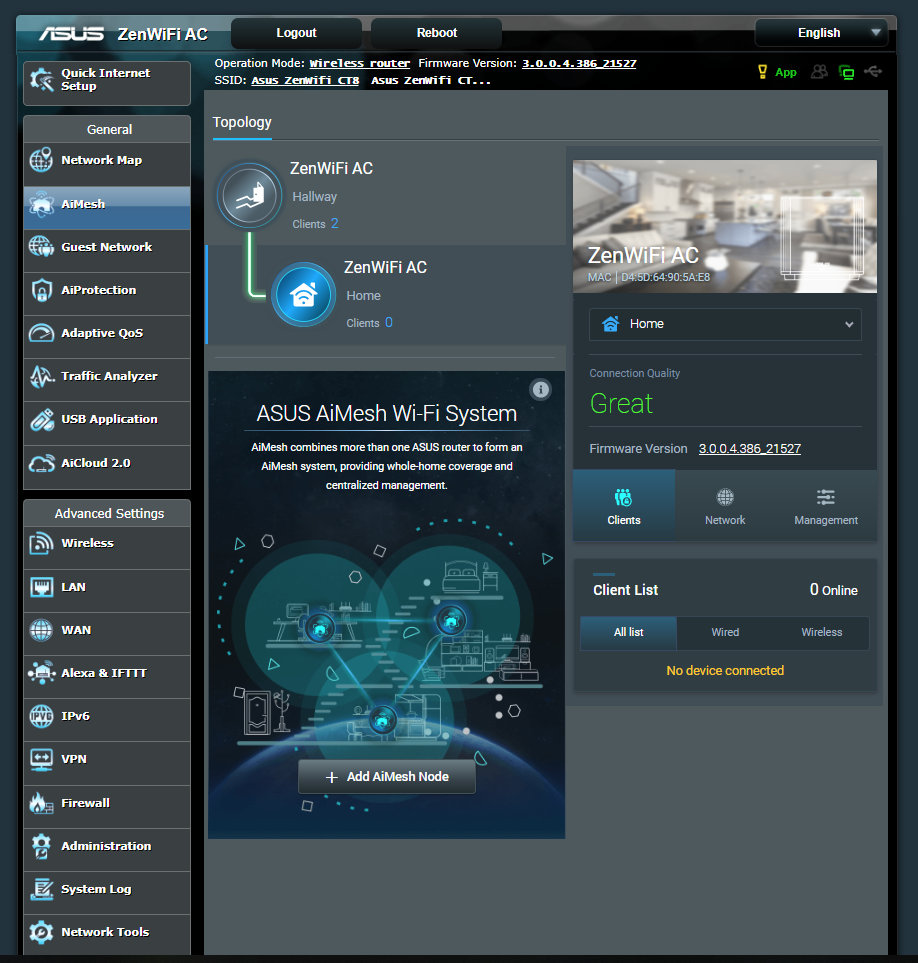Select the Home mesh node icon
The image size is (918, 963).
303,294
